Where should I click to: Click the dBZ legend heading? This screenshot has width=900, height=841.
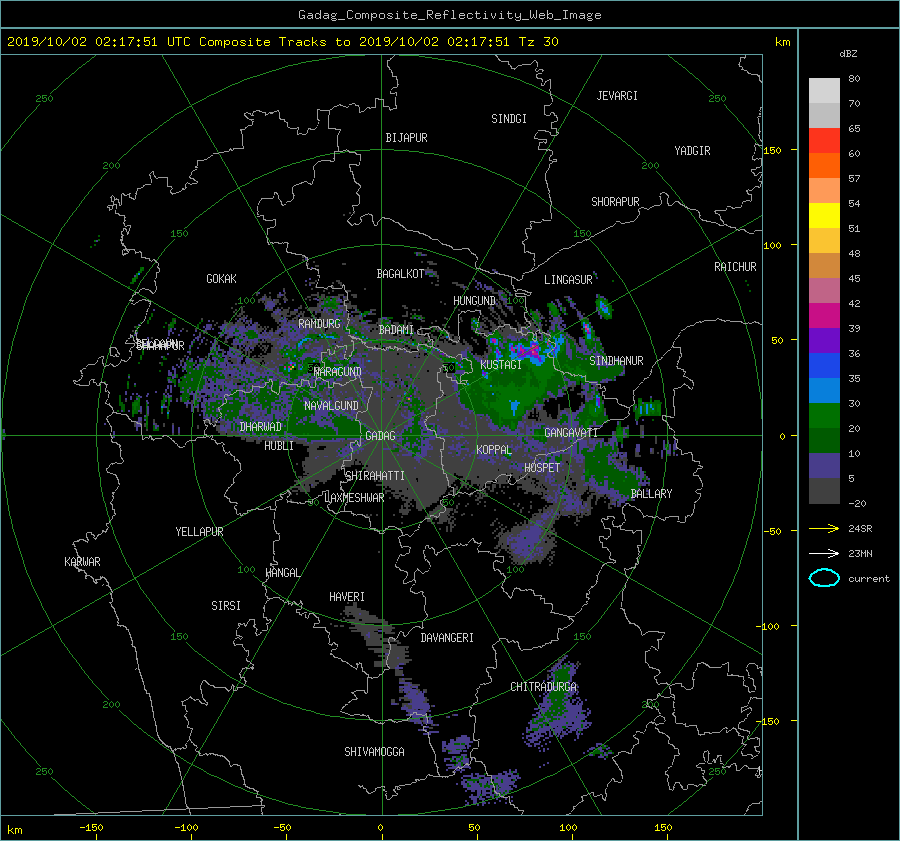[848, 54]
